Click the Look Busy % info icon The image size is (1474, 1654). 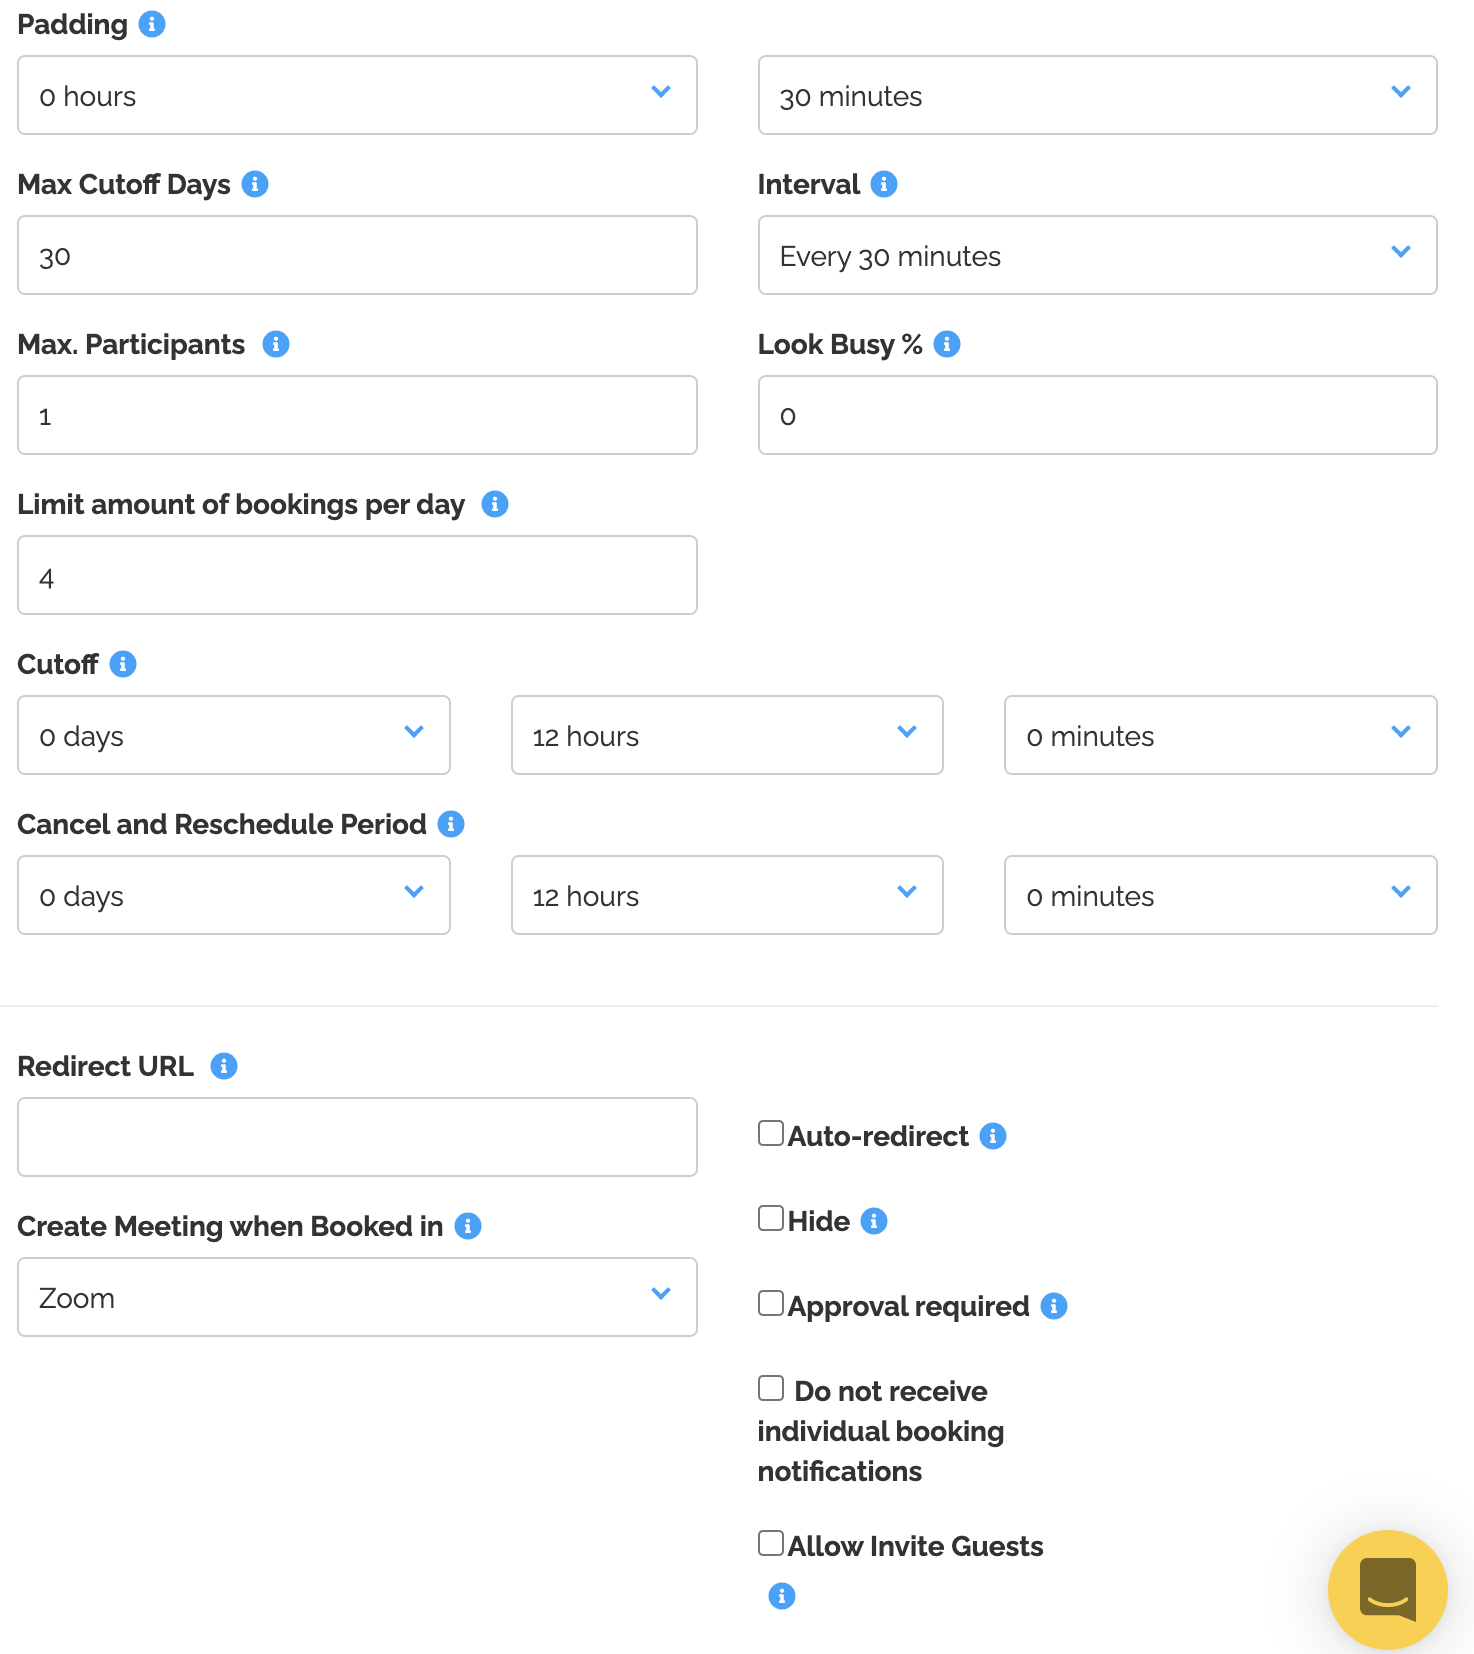(x=947, y=344)
